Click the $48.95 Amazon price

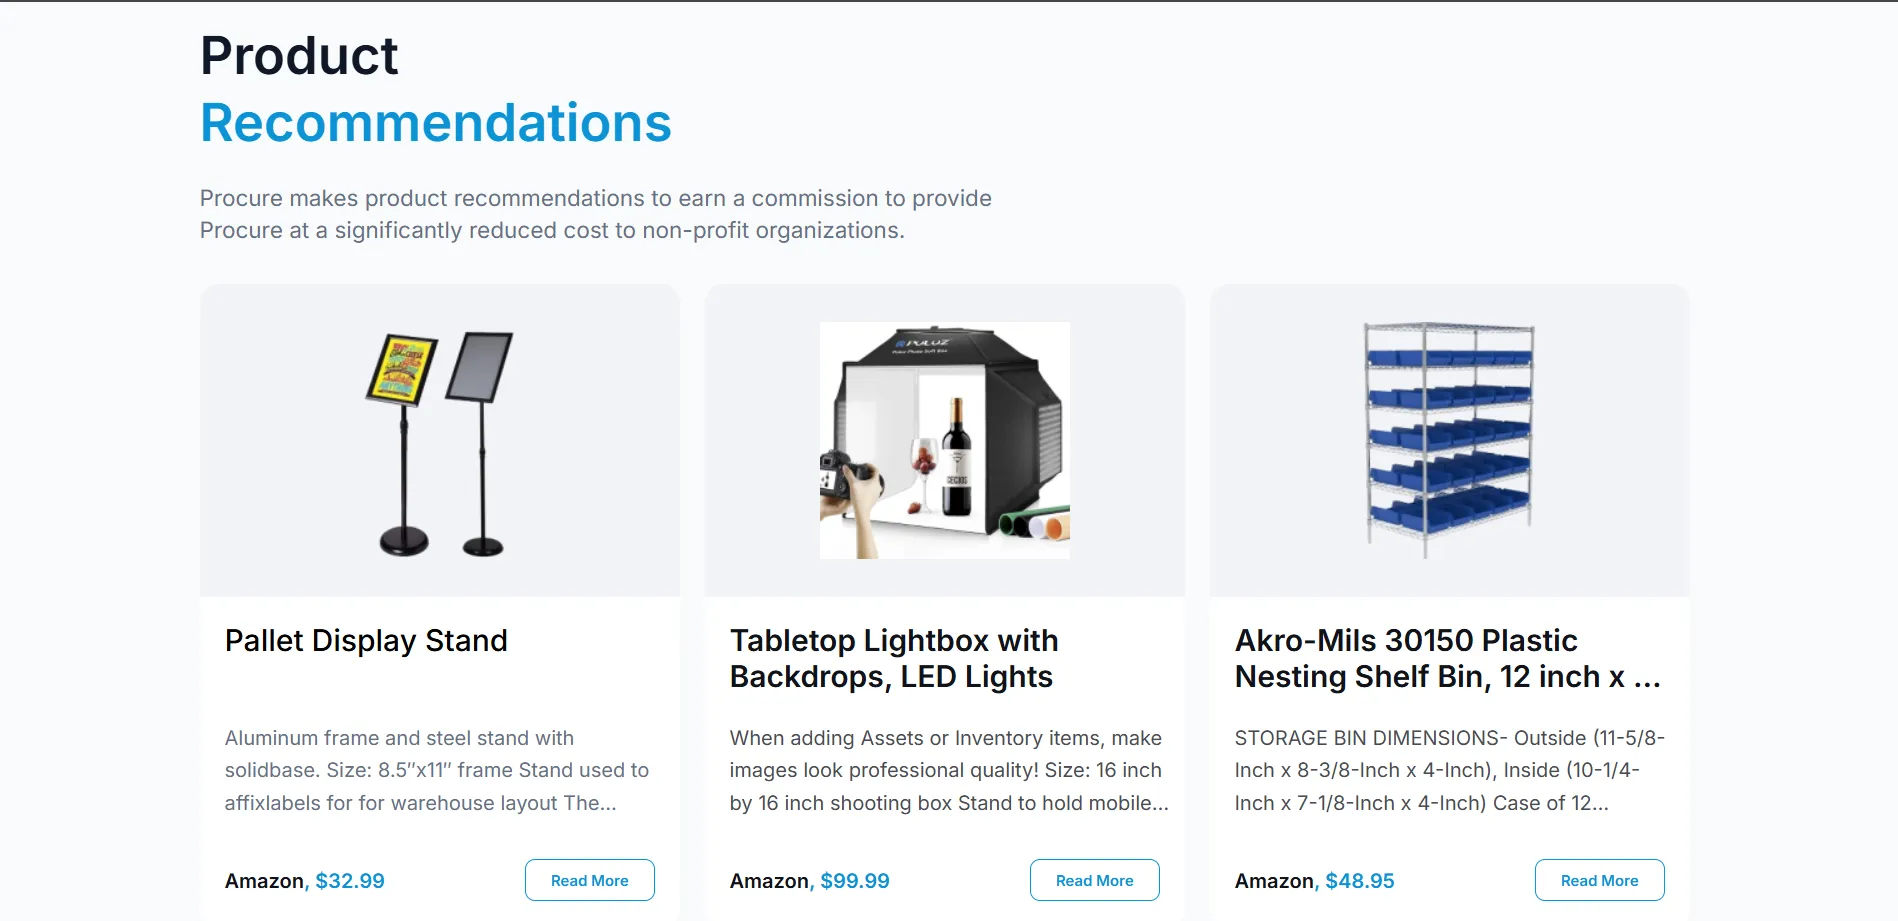click(1359, 881)
